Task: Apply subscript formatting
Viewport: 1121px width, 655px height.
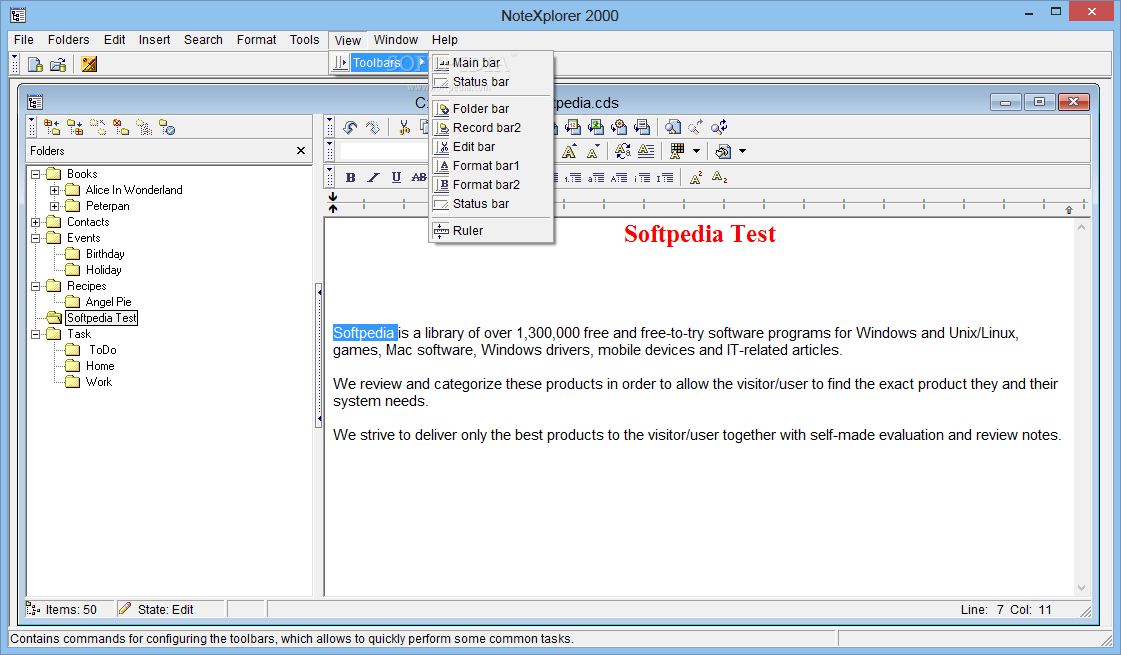Action: (719, 177)
